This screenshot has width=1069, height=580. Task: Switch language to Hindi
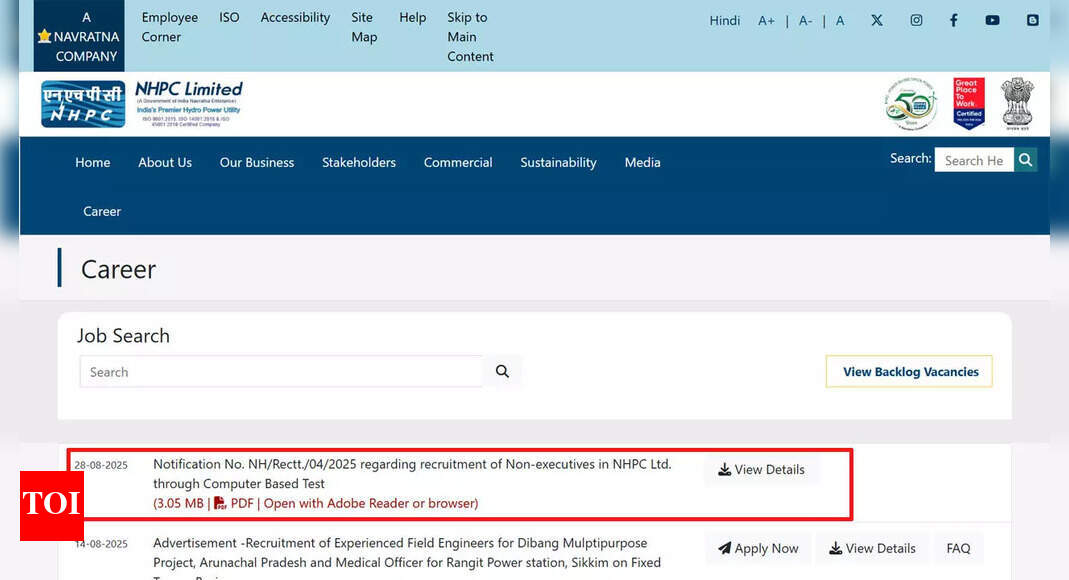(x=724, y=20)
